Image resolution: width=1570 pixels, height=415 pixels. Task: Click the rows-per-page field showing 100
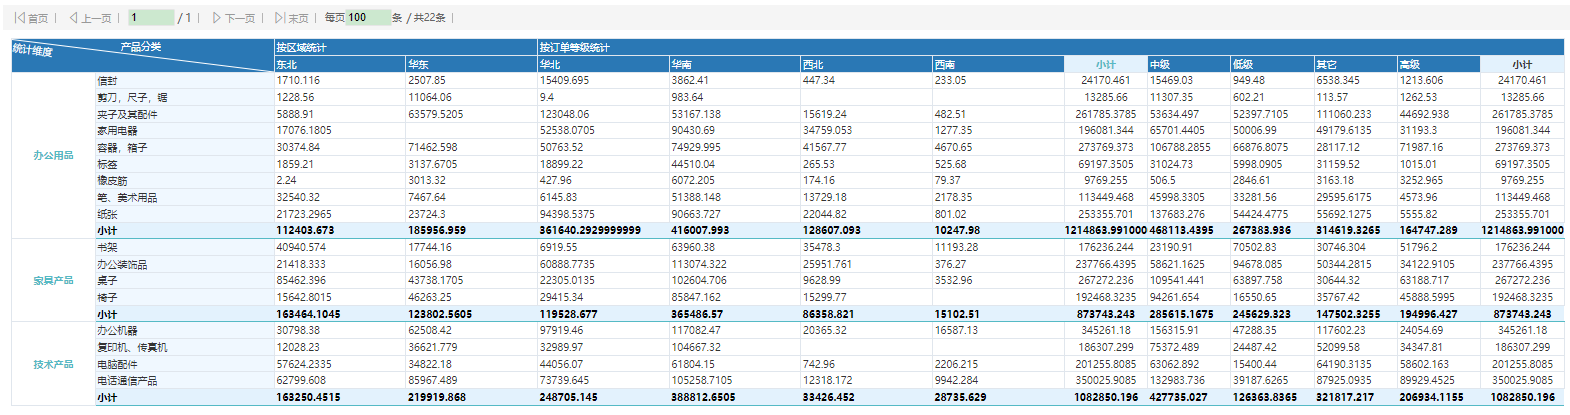(368, 18)
